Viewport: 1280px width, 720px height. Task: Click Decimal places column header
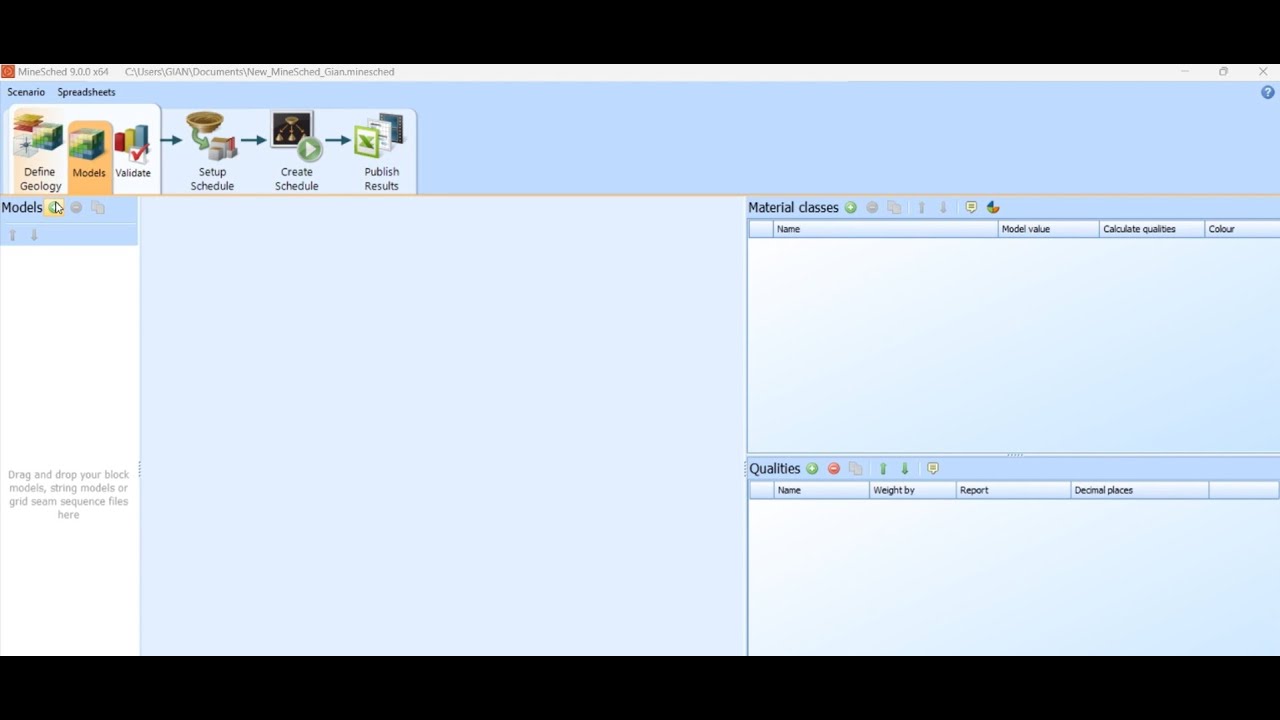pos(1139,490)
